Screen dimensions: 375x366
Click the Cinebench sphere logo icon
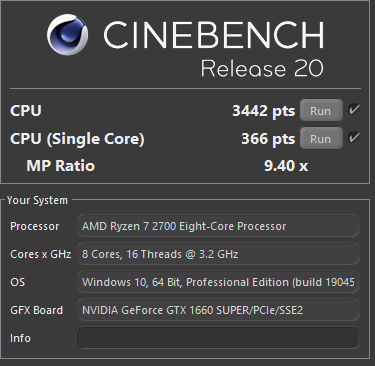point(68,34)
